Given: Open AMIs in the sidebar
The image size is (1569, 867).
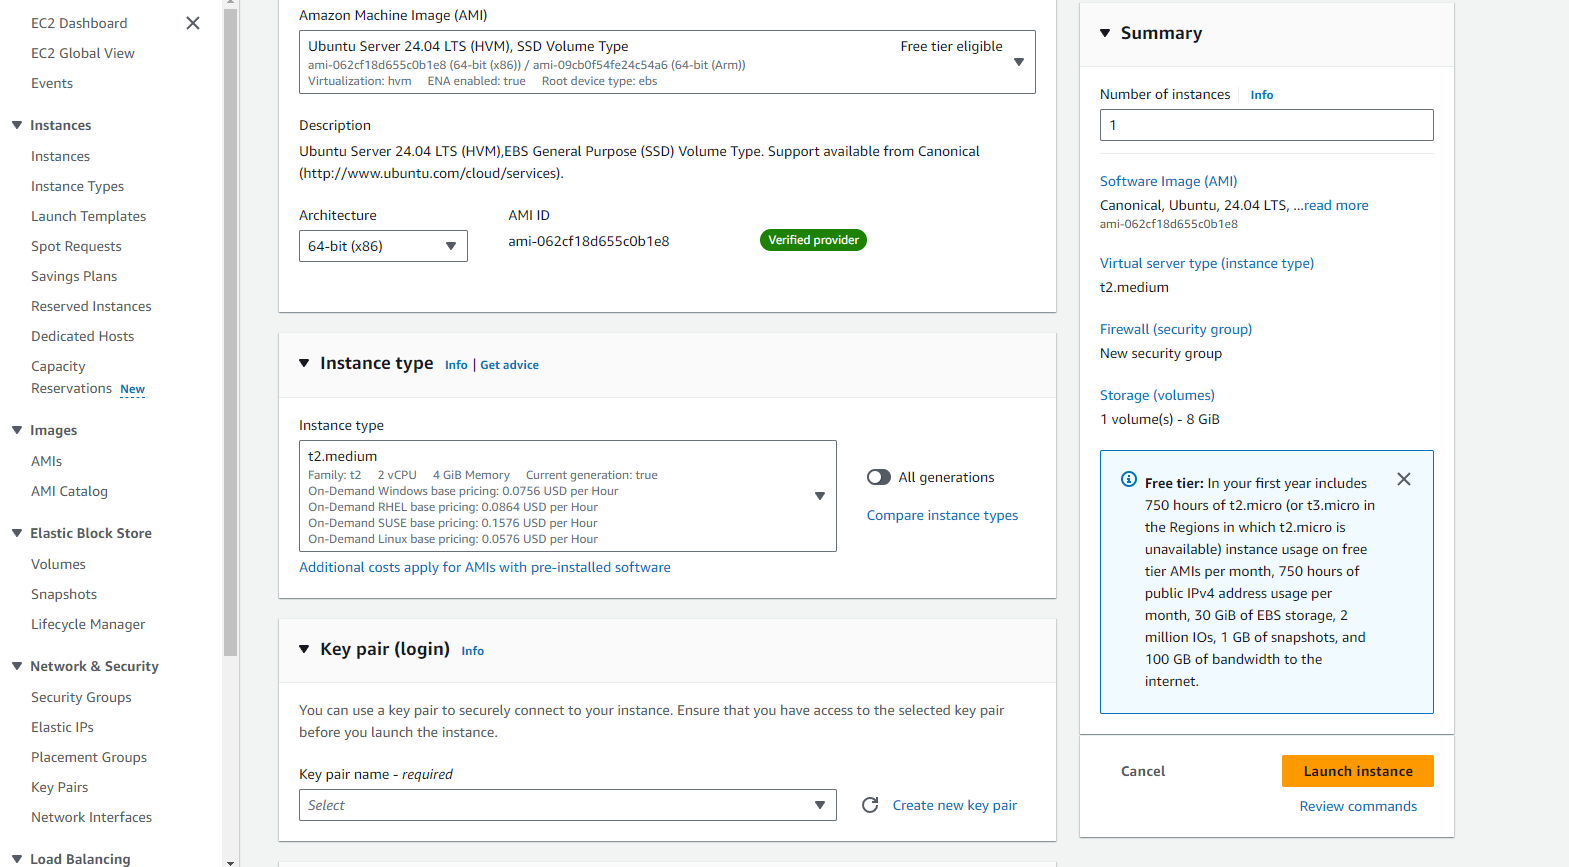Looking at the screenshot, I should (x=46, y=461).
